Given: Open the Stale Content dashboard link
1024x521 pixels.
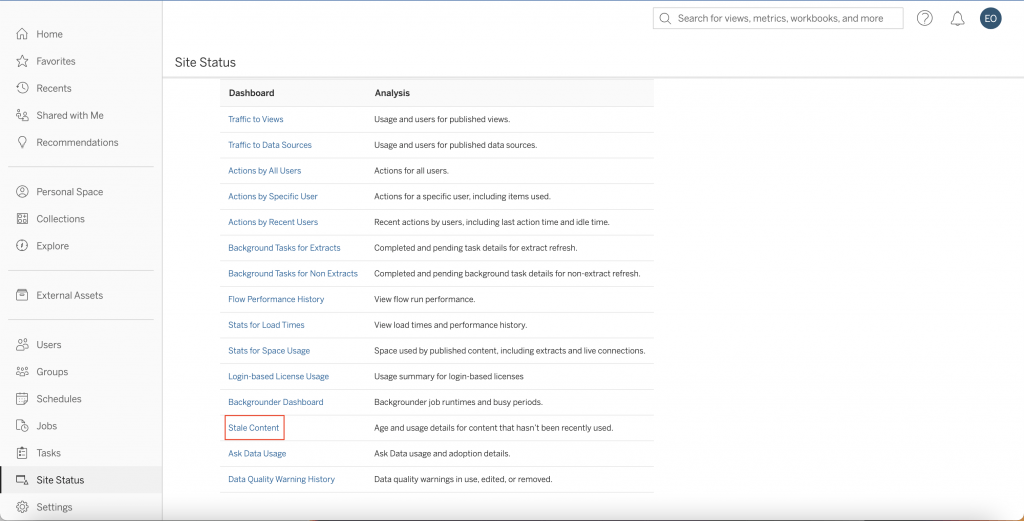Looking at the screenshot, I should 254,428.
